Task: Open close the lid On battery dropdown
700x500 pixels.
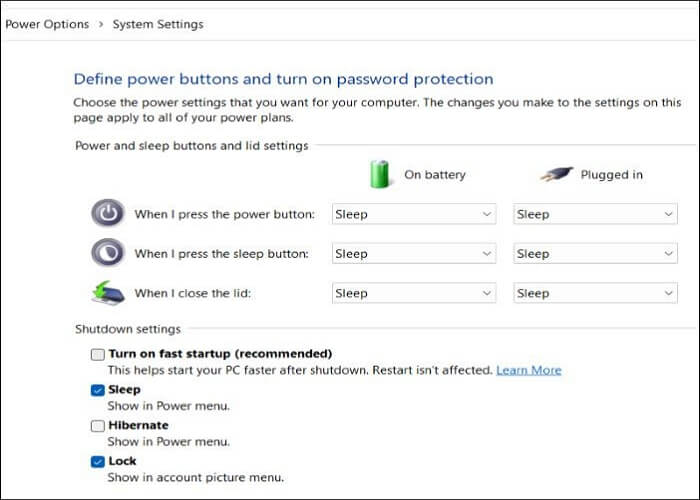Action: point(413,293)
